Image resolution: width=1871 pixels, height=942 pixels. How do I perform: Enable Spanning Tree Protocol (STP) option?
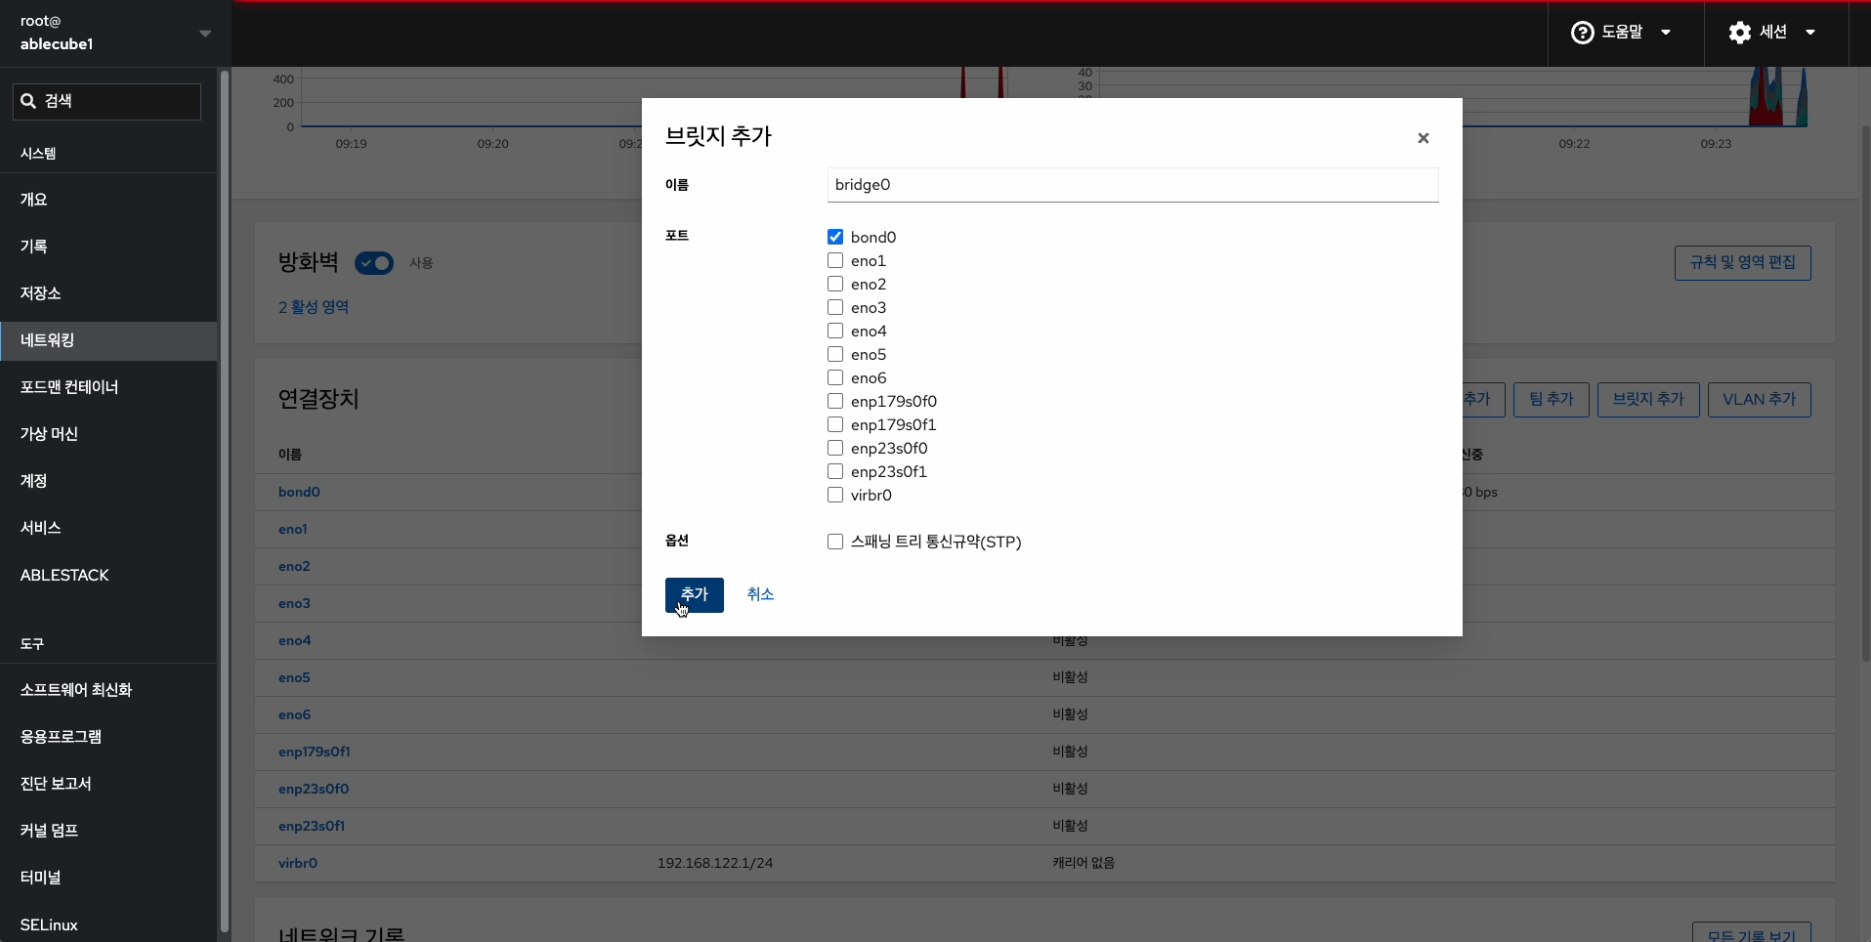tap(835, 542)
